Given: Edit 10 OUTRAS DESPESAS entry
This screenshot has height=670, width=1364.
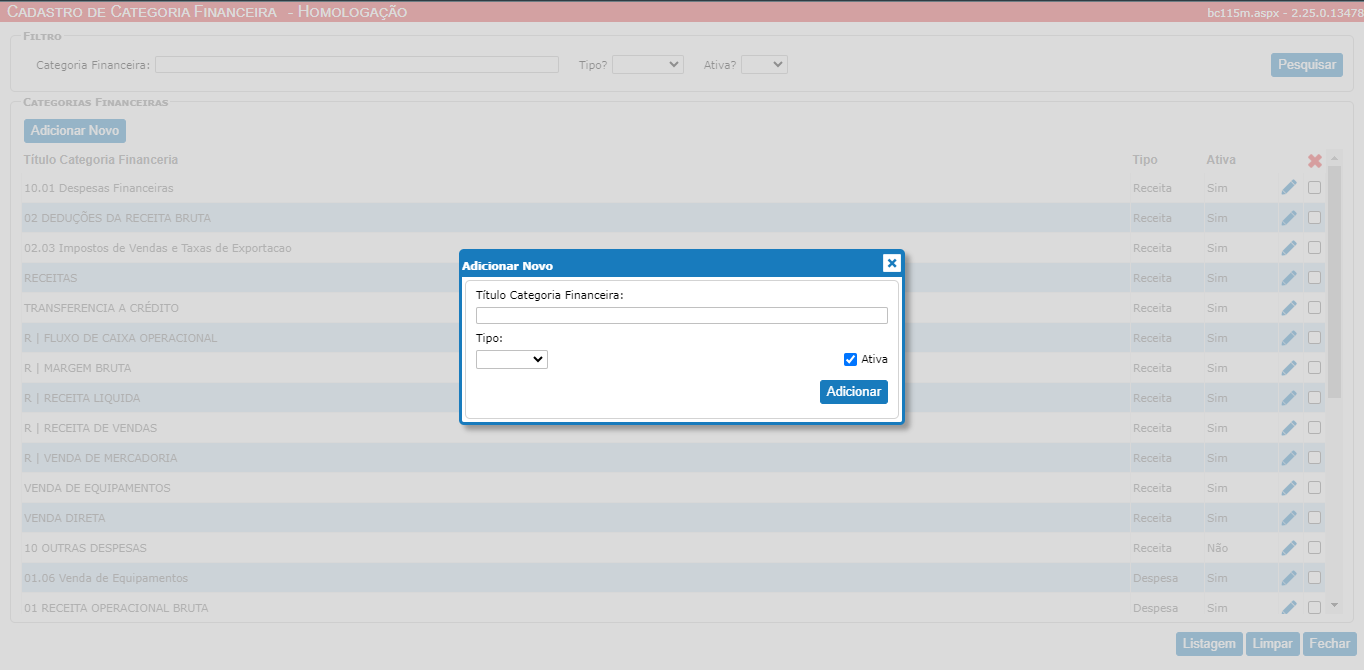Looking at the screenshot, I should coord(1289,547).
